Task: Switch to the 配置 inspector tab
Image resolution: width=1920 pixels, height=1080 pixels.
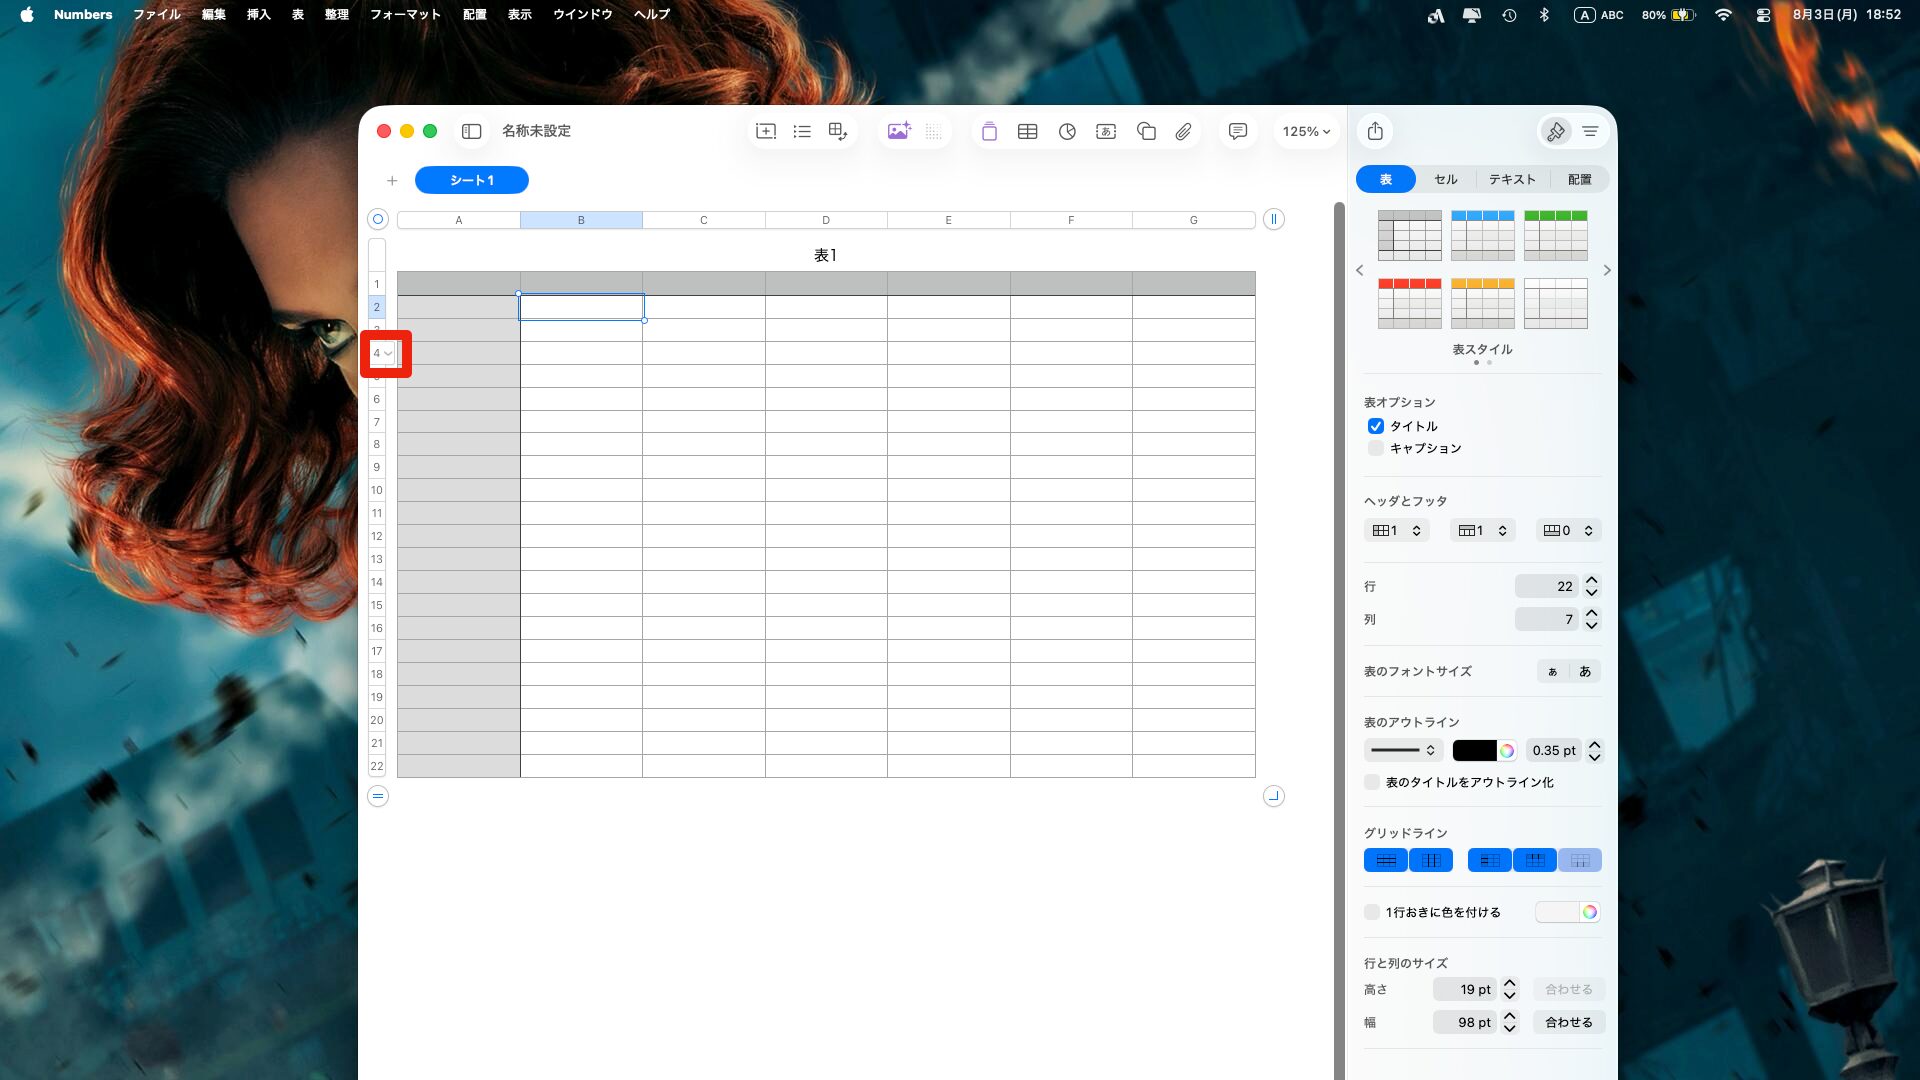Action: click(x=1580, y=179)
